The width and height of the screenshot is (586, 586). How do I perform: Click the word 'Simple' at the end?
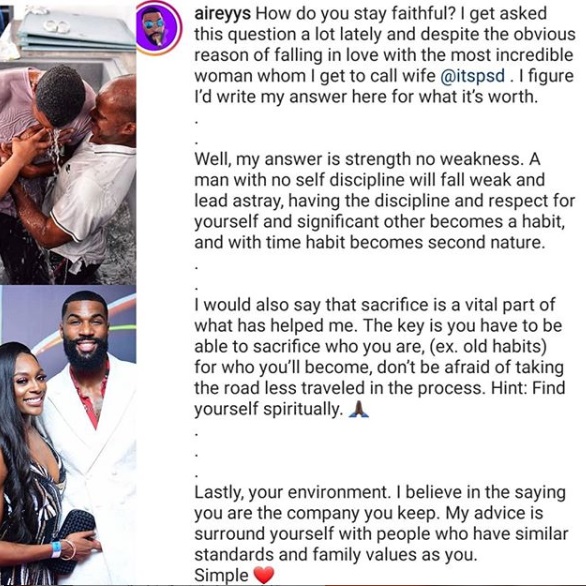(221, 575)
